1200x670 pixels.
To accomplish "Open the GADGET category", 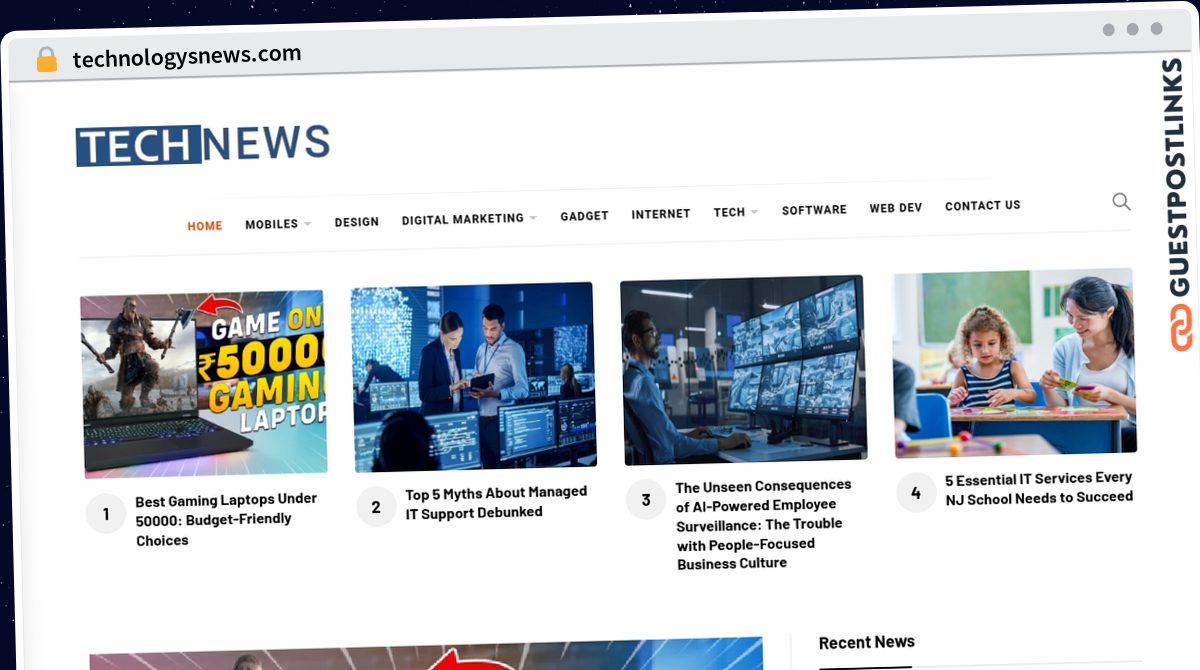I will pos(584,216).
